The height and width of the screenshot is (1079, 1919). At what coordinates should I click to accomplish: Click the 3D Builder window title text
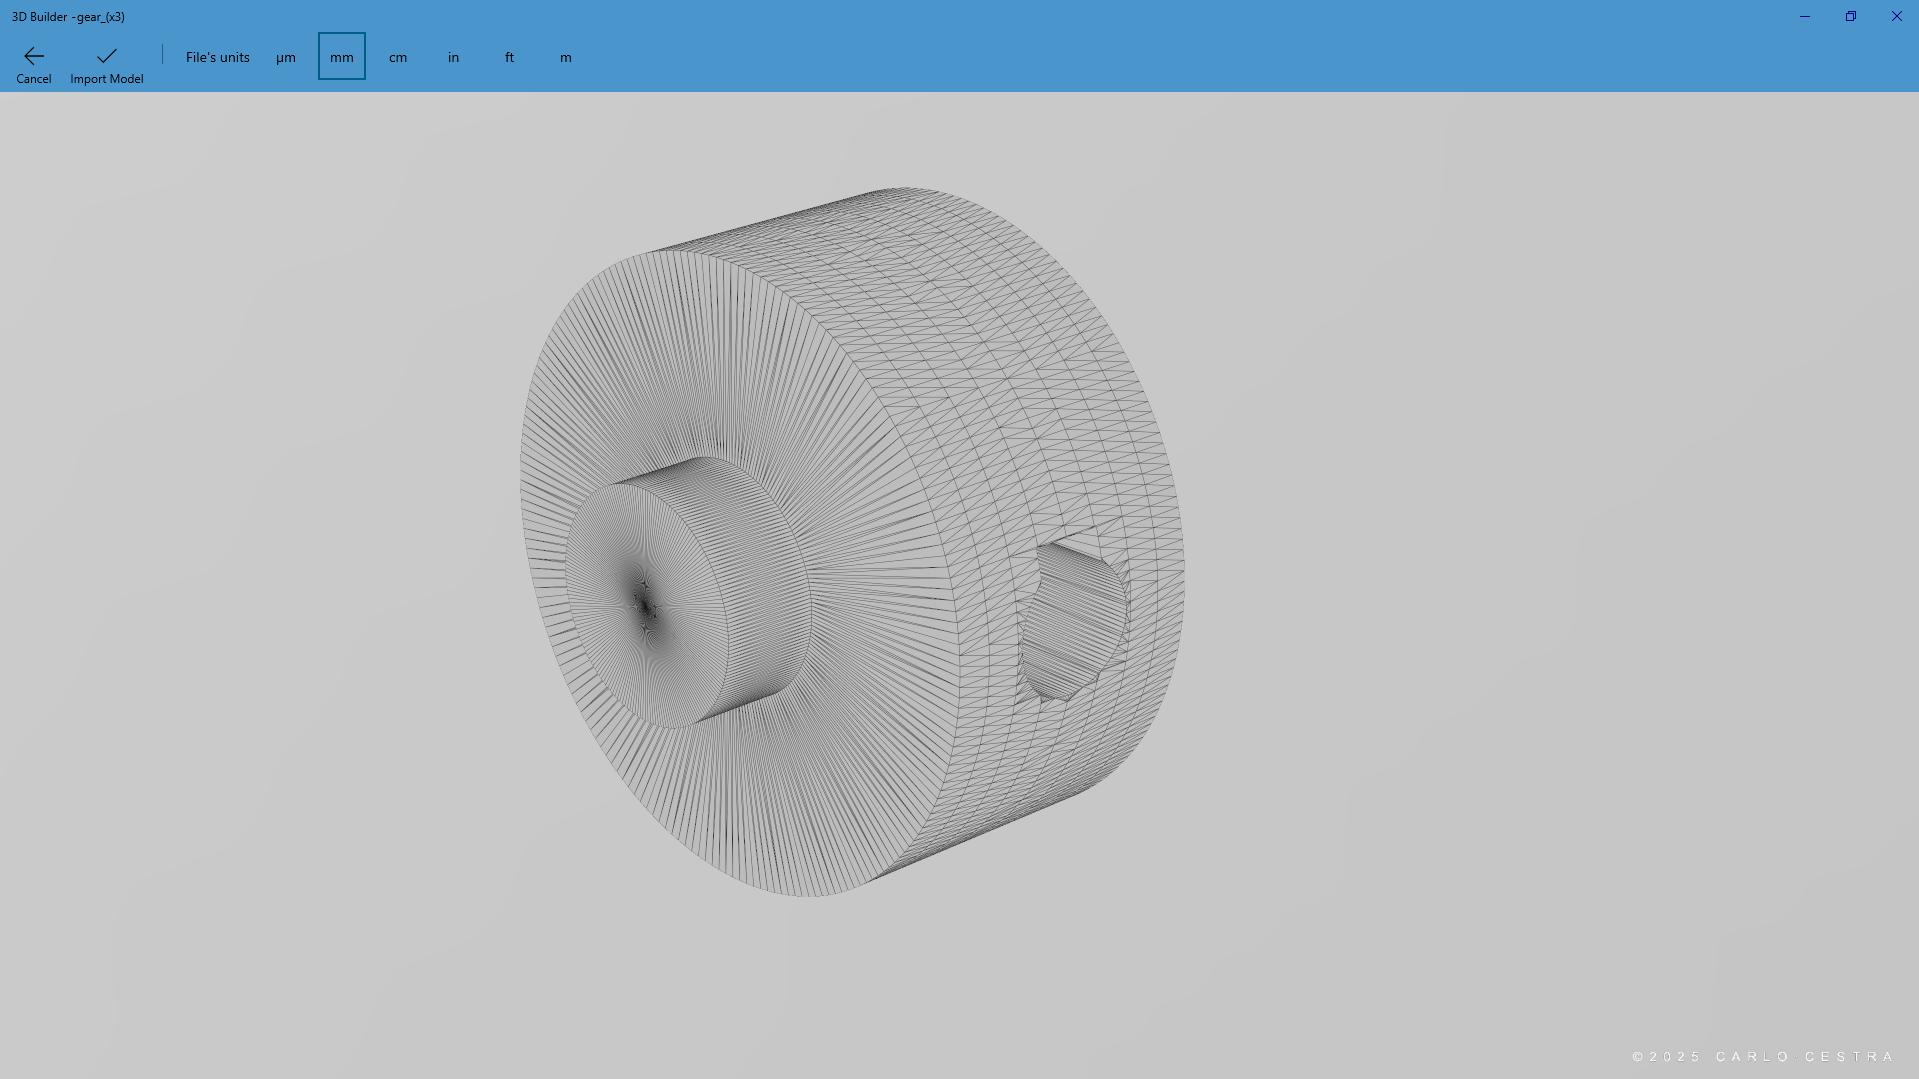pyautogui.click(x=68, y=16)
